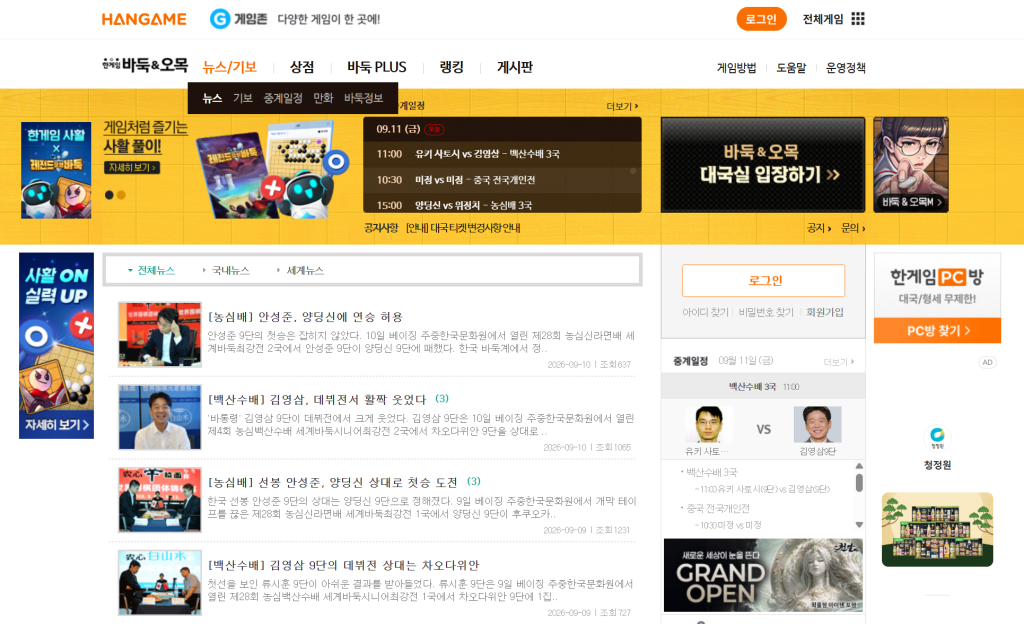This screenshot has width=1024, height=624.
Task: Select 기보 in the submenu
Action: (x=243, y=98)
